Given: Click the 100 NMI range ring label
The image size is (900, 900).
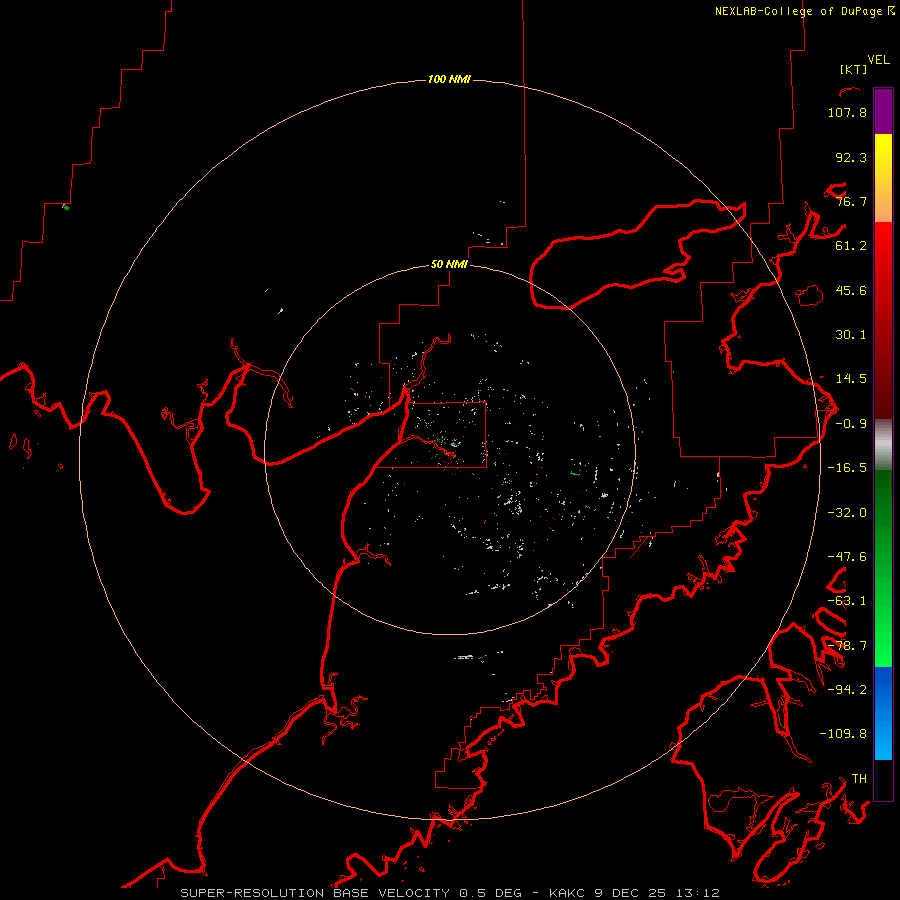Looking at the screenshot, I should (449, 79).
